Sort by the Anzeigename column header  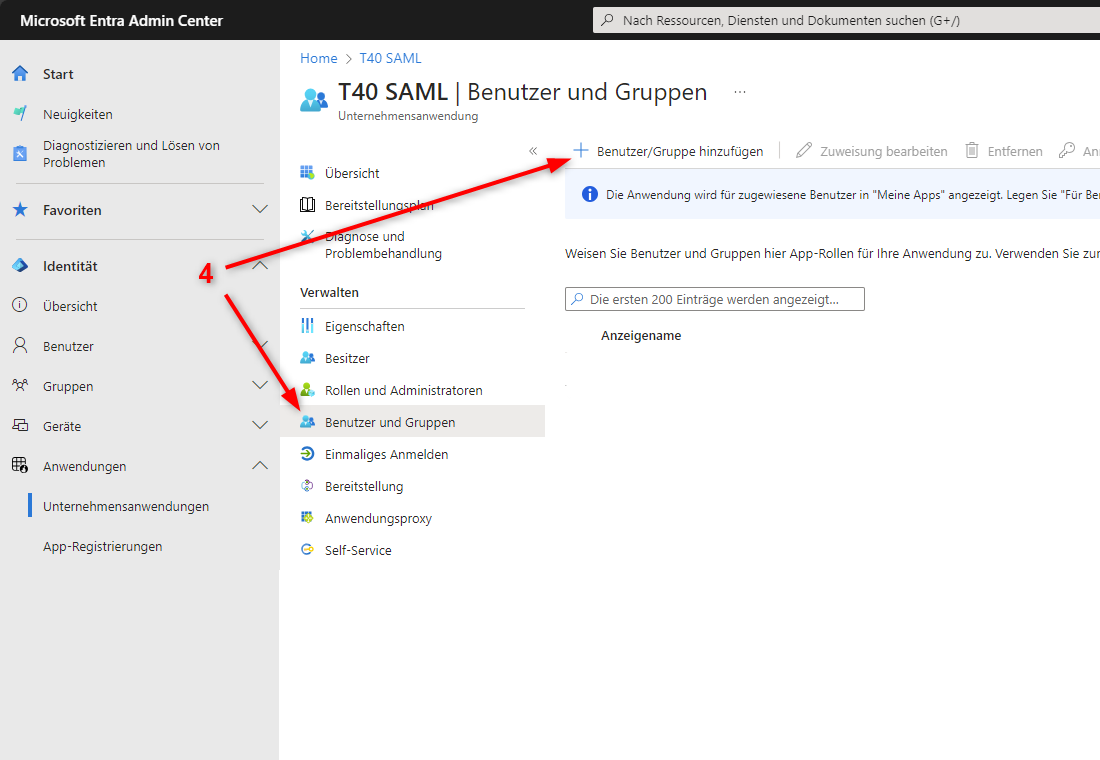[x=641, y=335]
